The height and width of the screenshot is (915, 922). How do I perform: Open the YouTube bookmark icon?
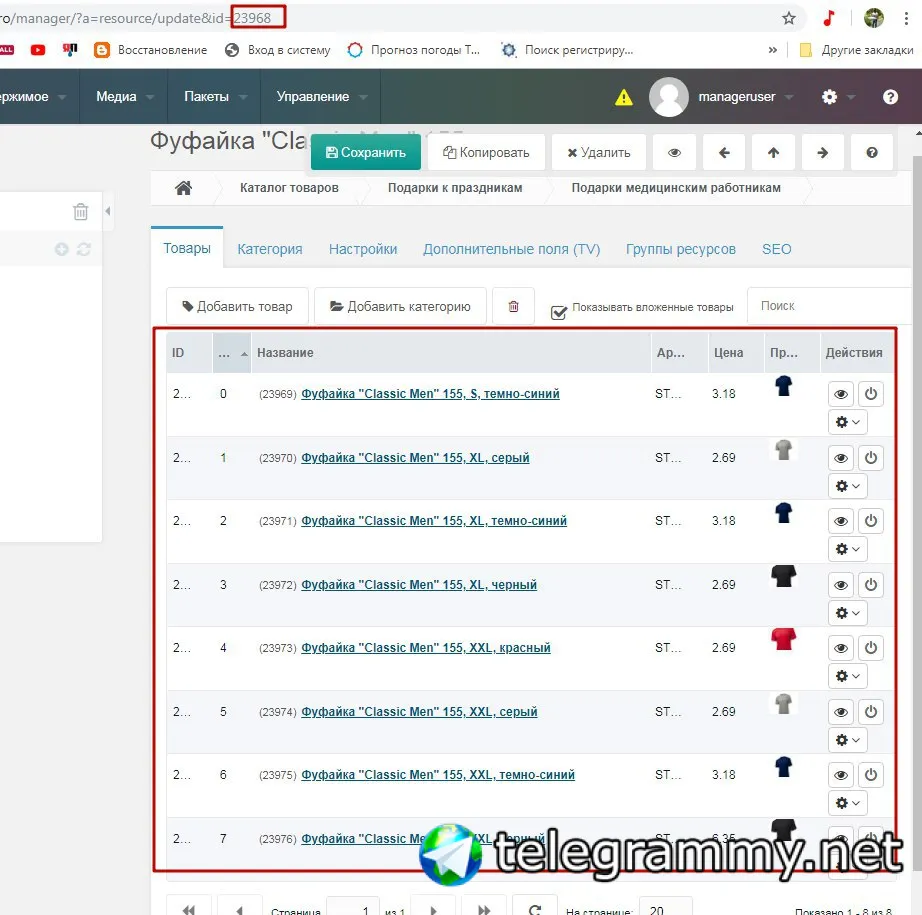click(x=38, y=50)
